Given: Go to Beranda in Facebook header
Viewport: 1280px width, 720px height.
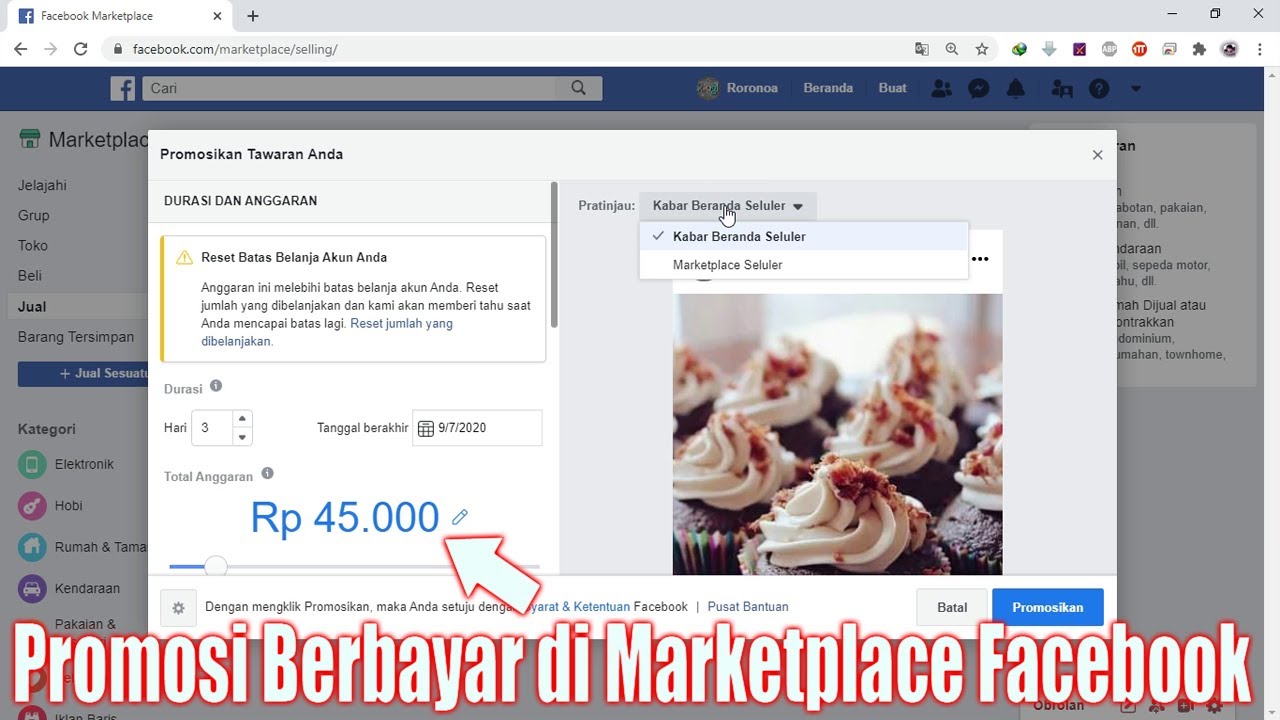Looking at the screenshot, I should pos(828,88).
